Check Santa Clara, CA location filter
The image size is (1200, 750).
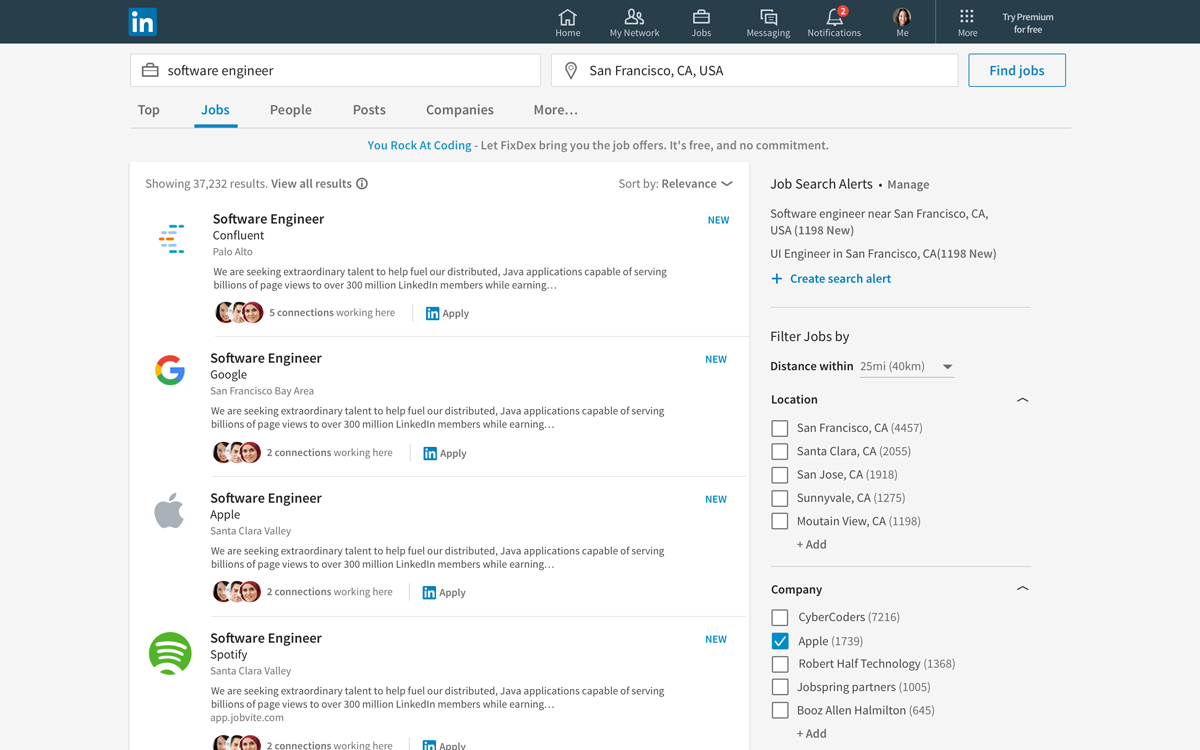(x=780, y=451)
